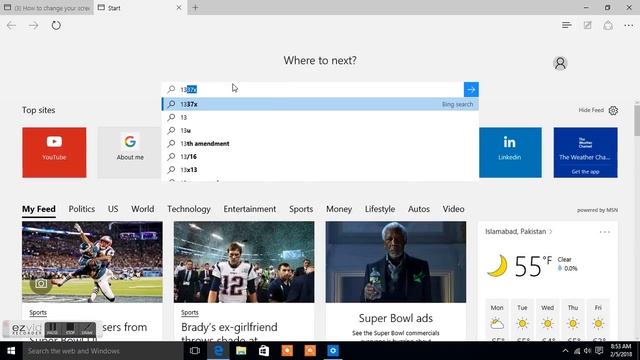The image size is (640, 360).
Task: Click the share icon in toolbar
Action: point(608,25)
